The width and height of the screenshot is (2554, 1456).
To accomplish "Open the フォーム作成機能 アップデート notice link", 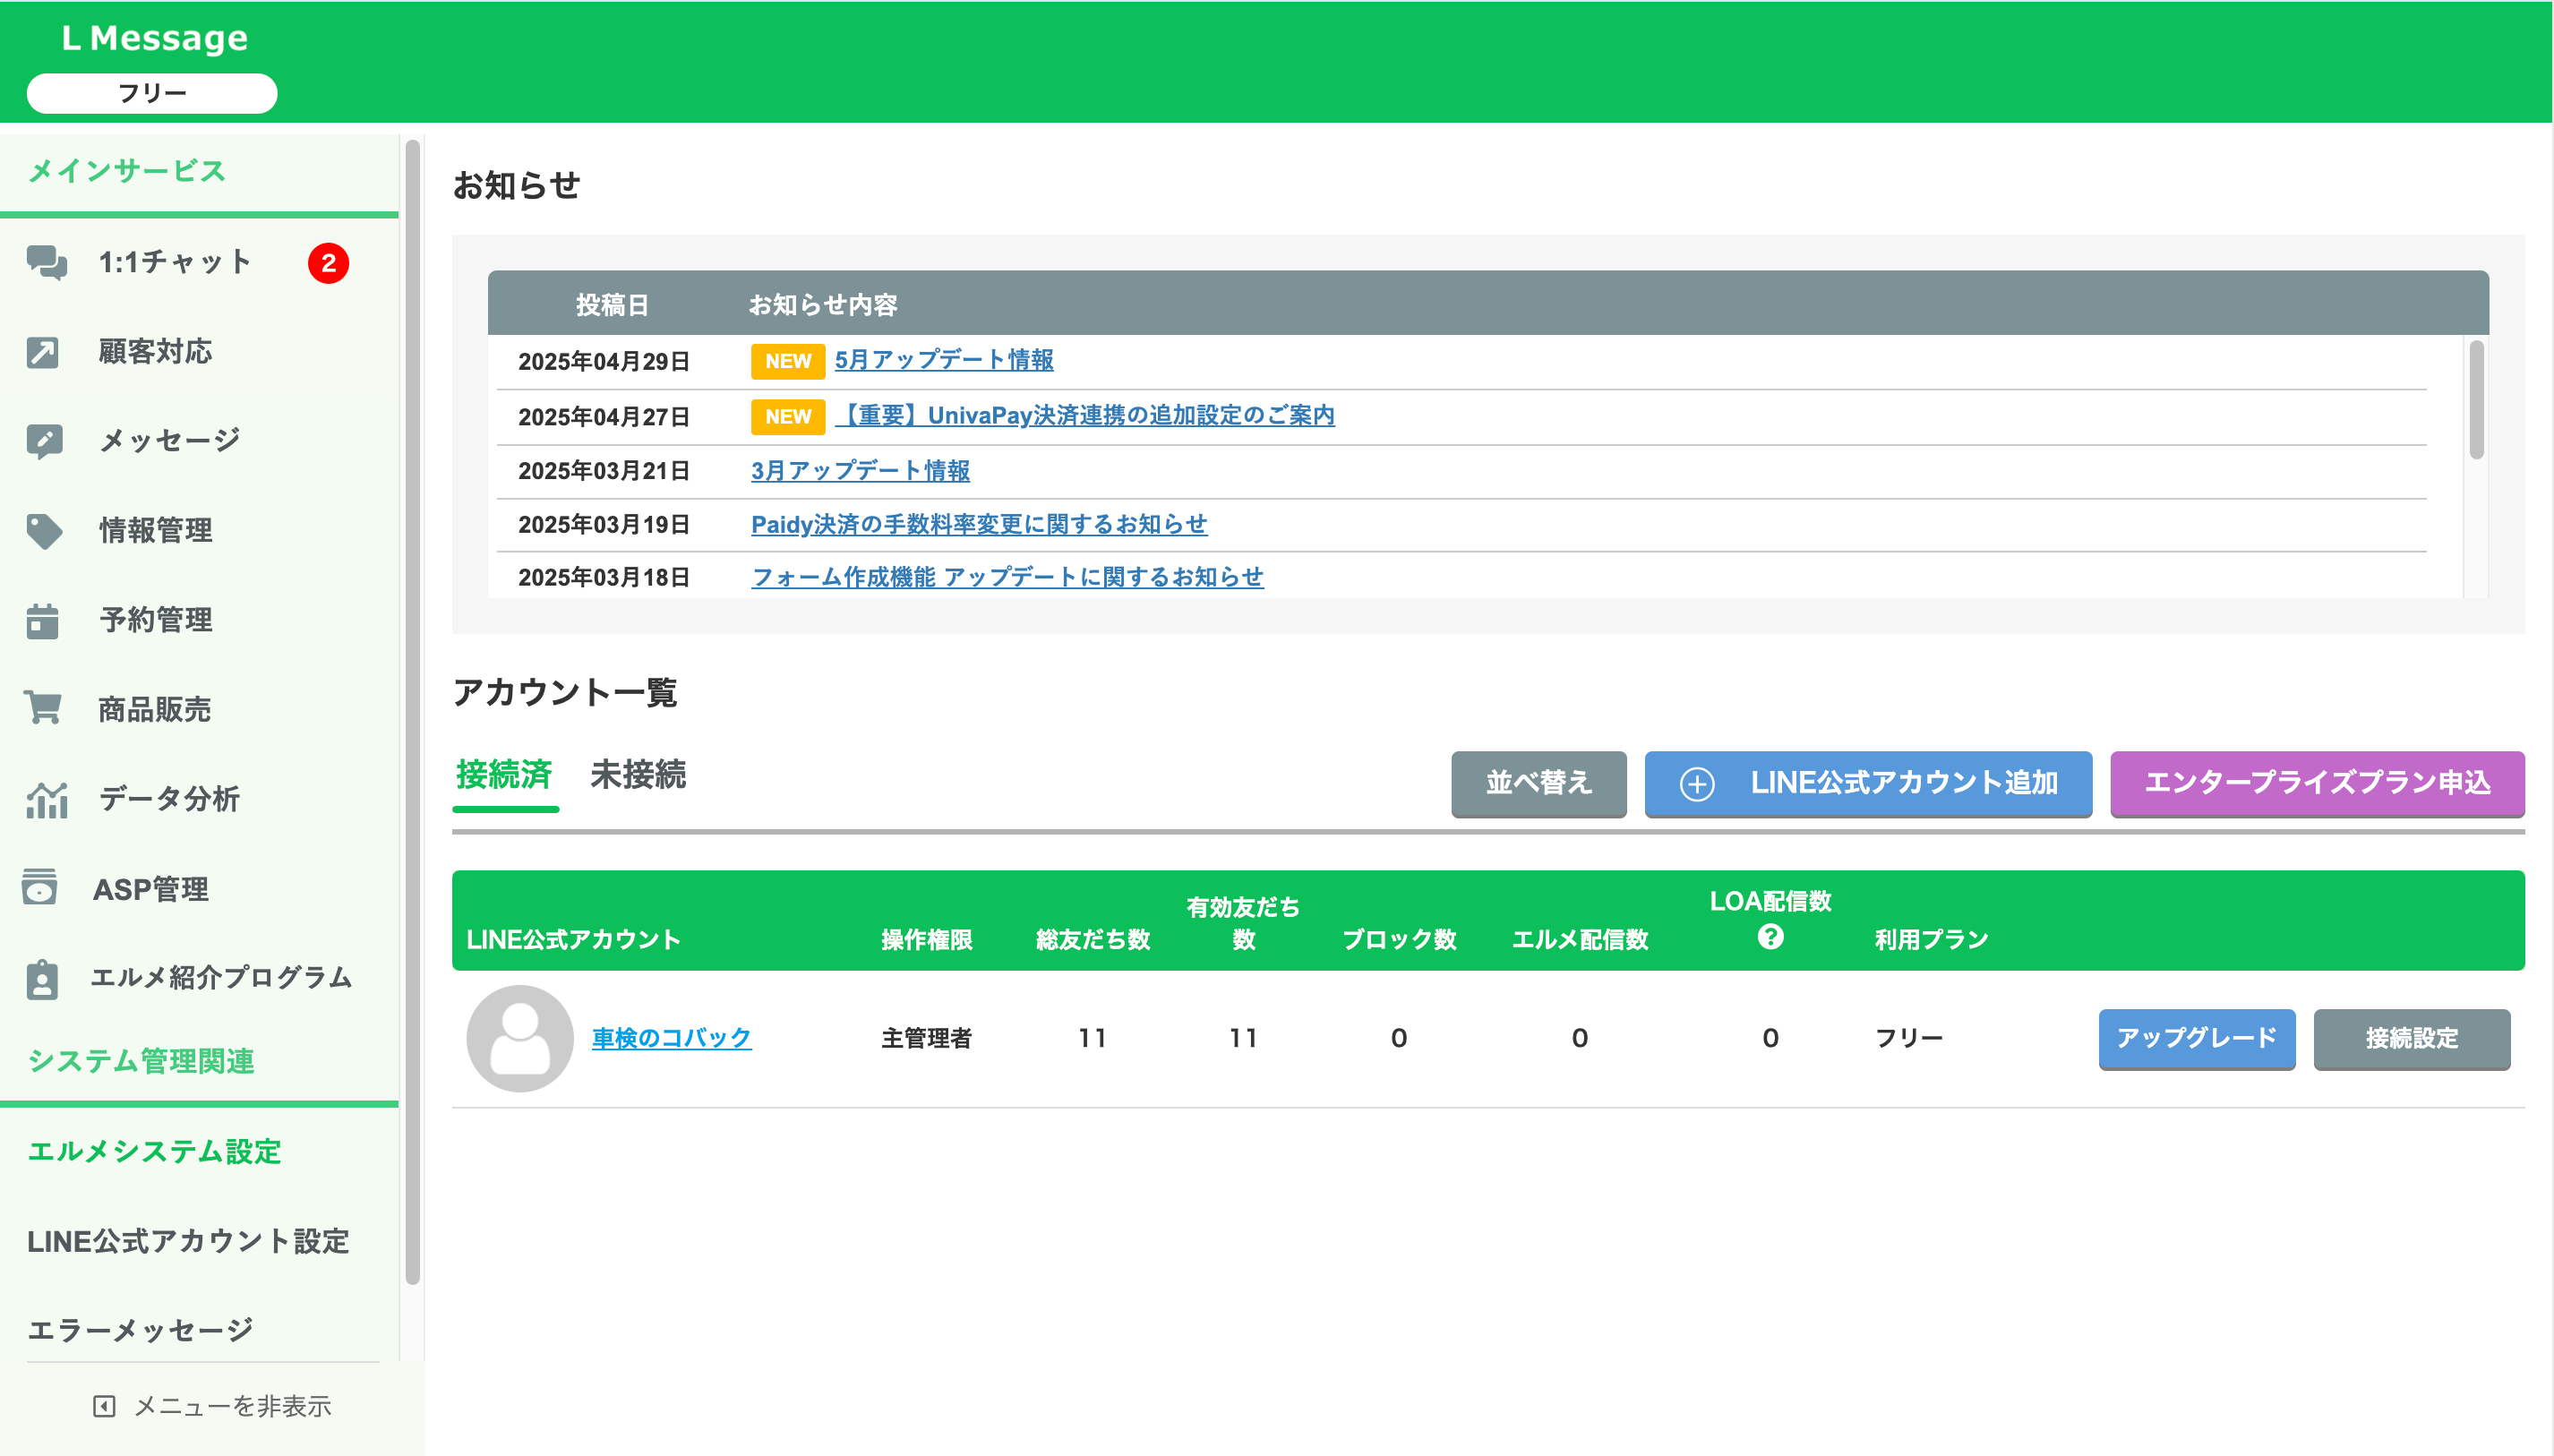I will (x=1007, y=577).
